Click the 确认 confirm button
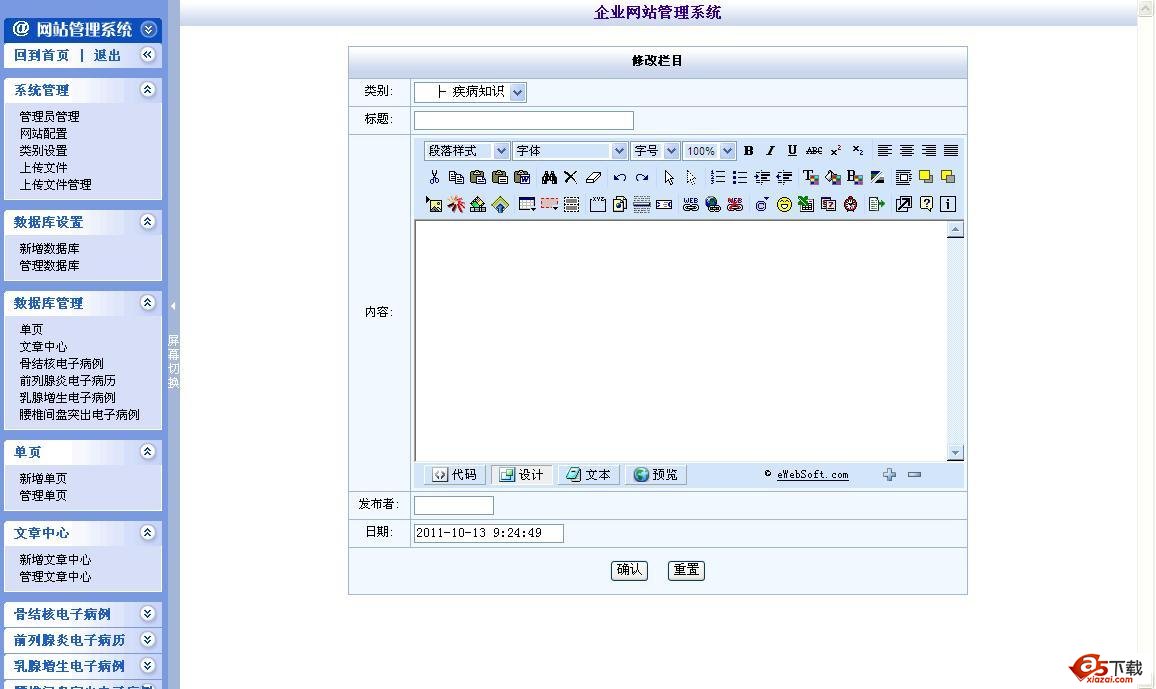Image resolution: width=1156 pixels, height=689 pixels. tap(629, 570)
